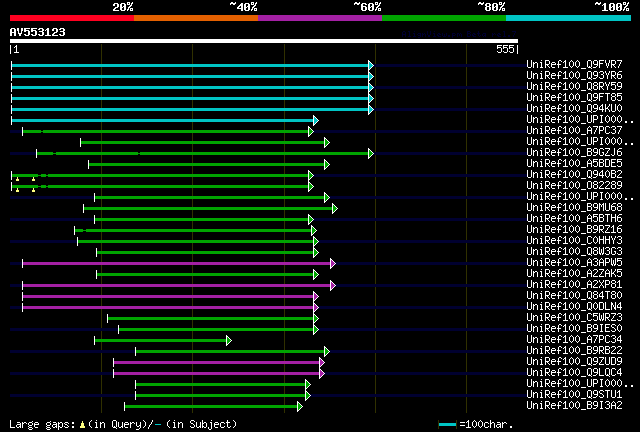Click the arrowhead ending the A7PC34 alignment

pos(229,341)
